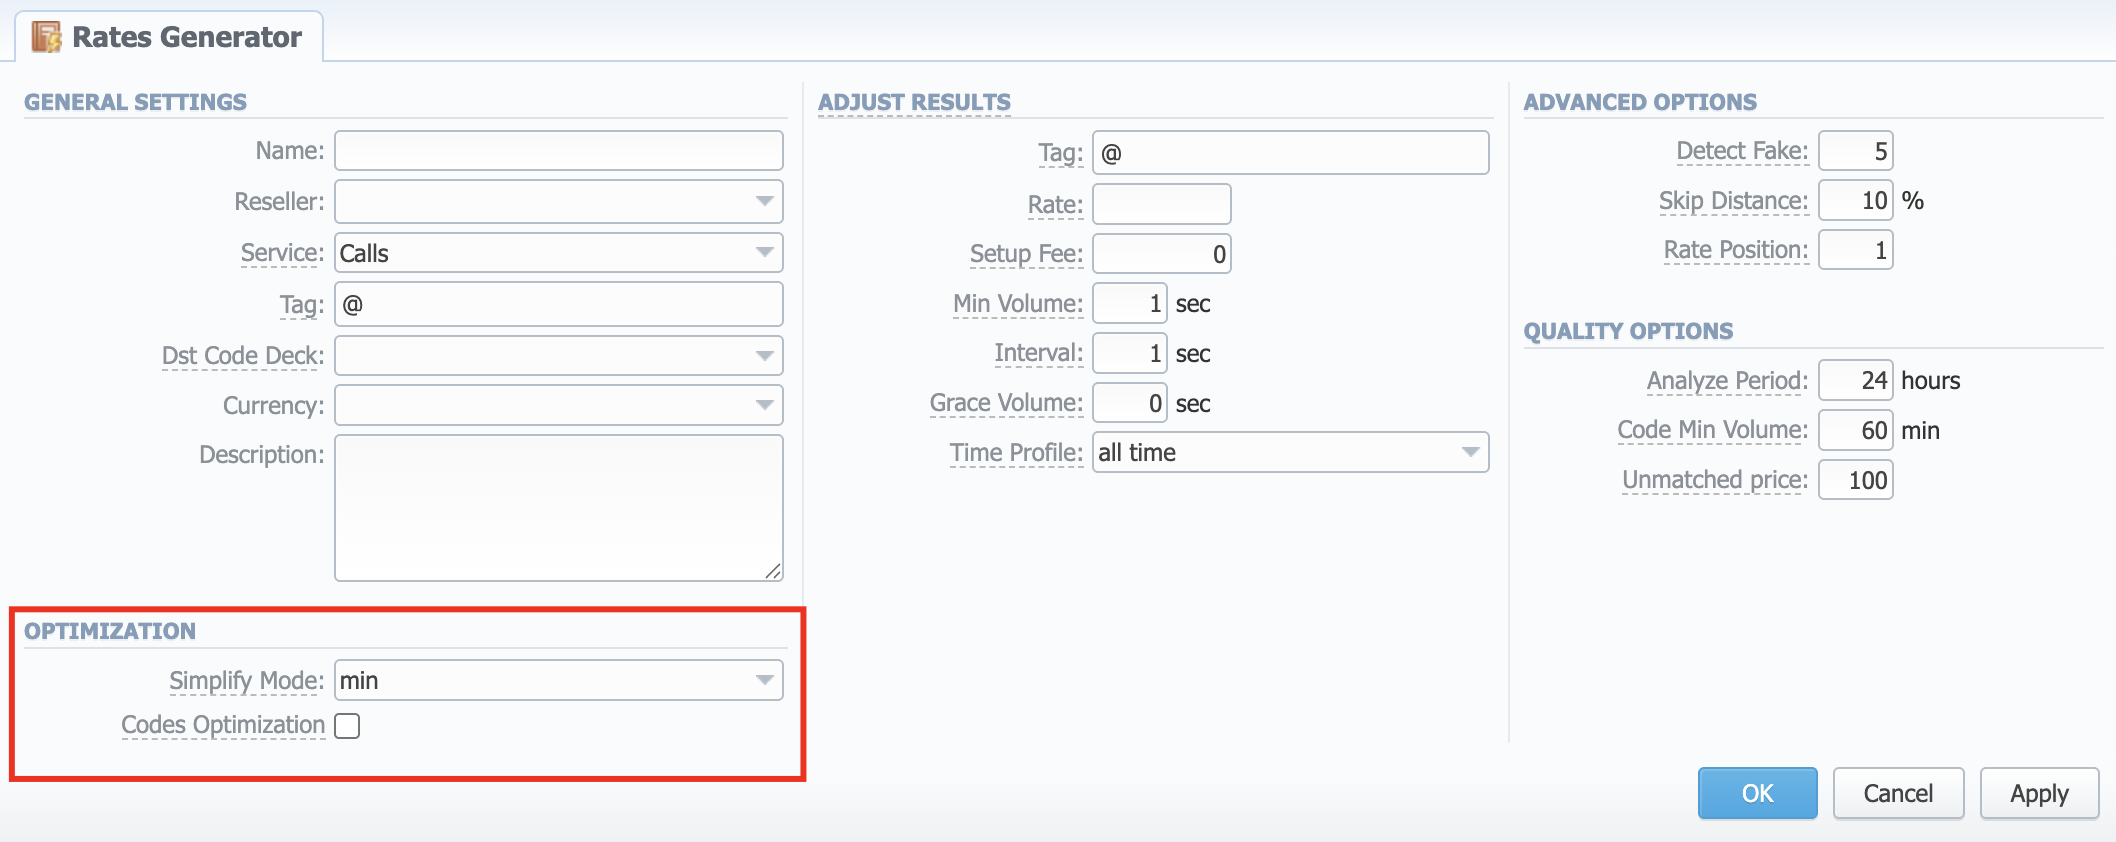Screen dimensions: 2116x842
Task: Click the Min Volume label
Action: pos(1018,304)
